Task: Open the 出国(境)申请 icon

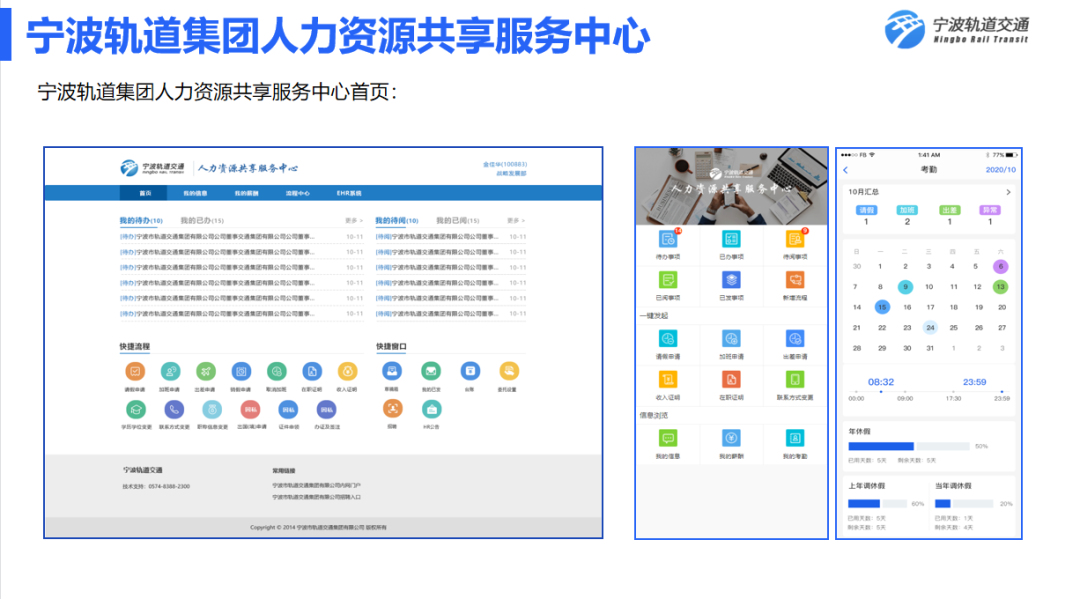Action: coord(250,410)
